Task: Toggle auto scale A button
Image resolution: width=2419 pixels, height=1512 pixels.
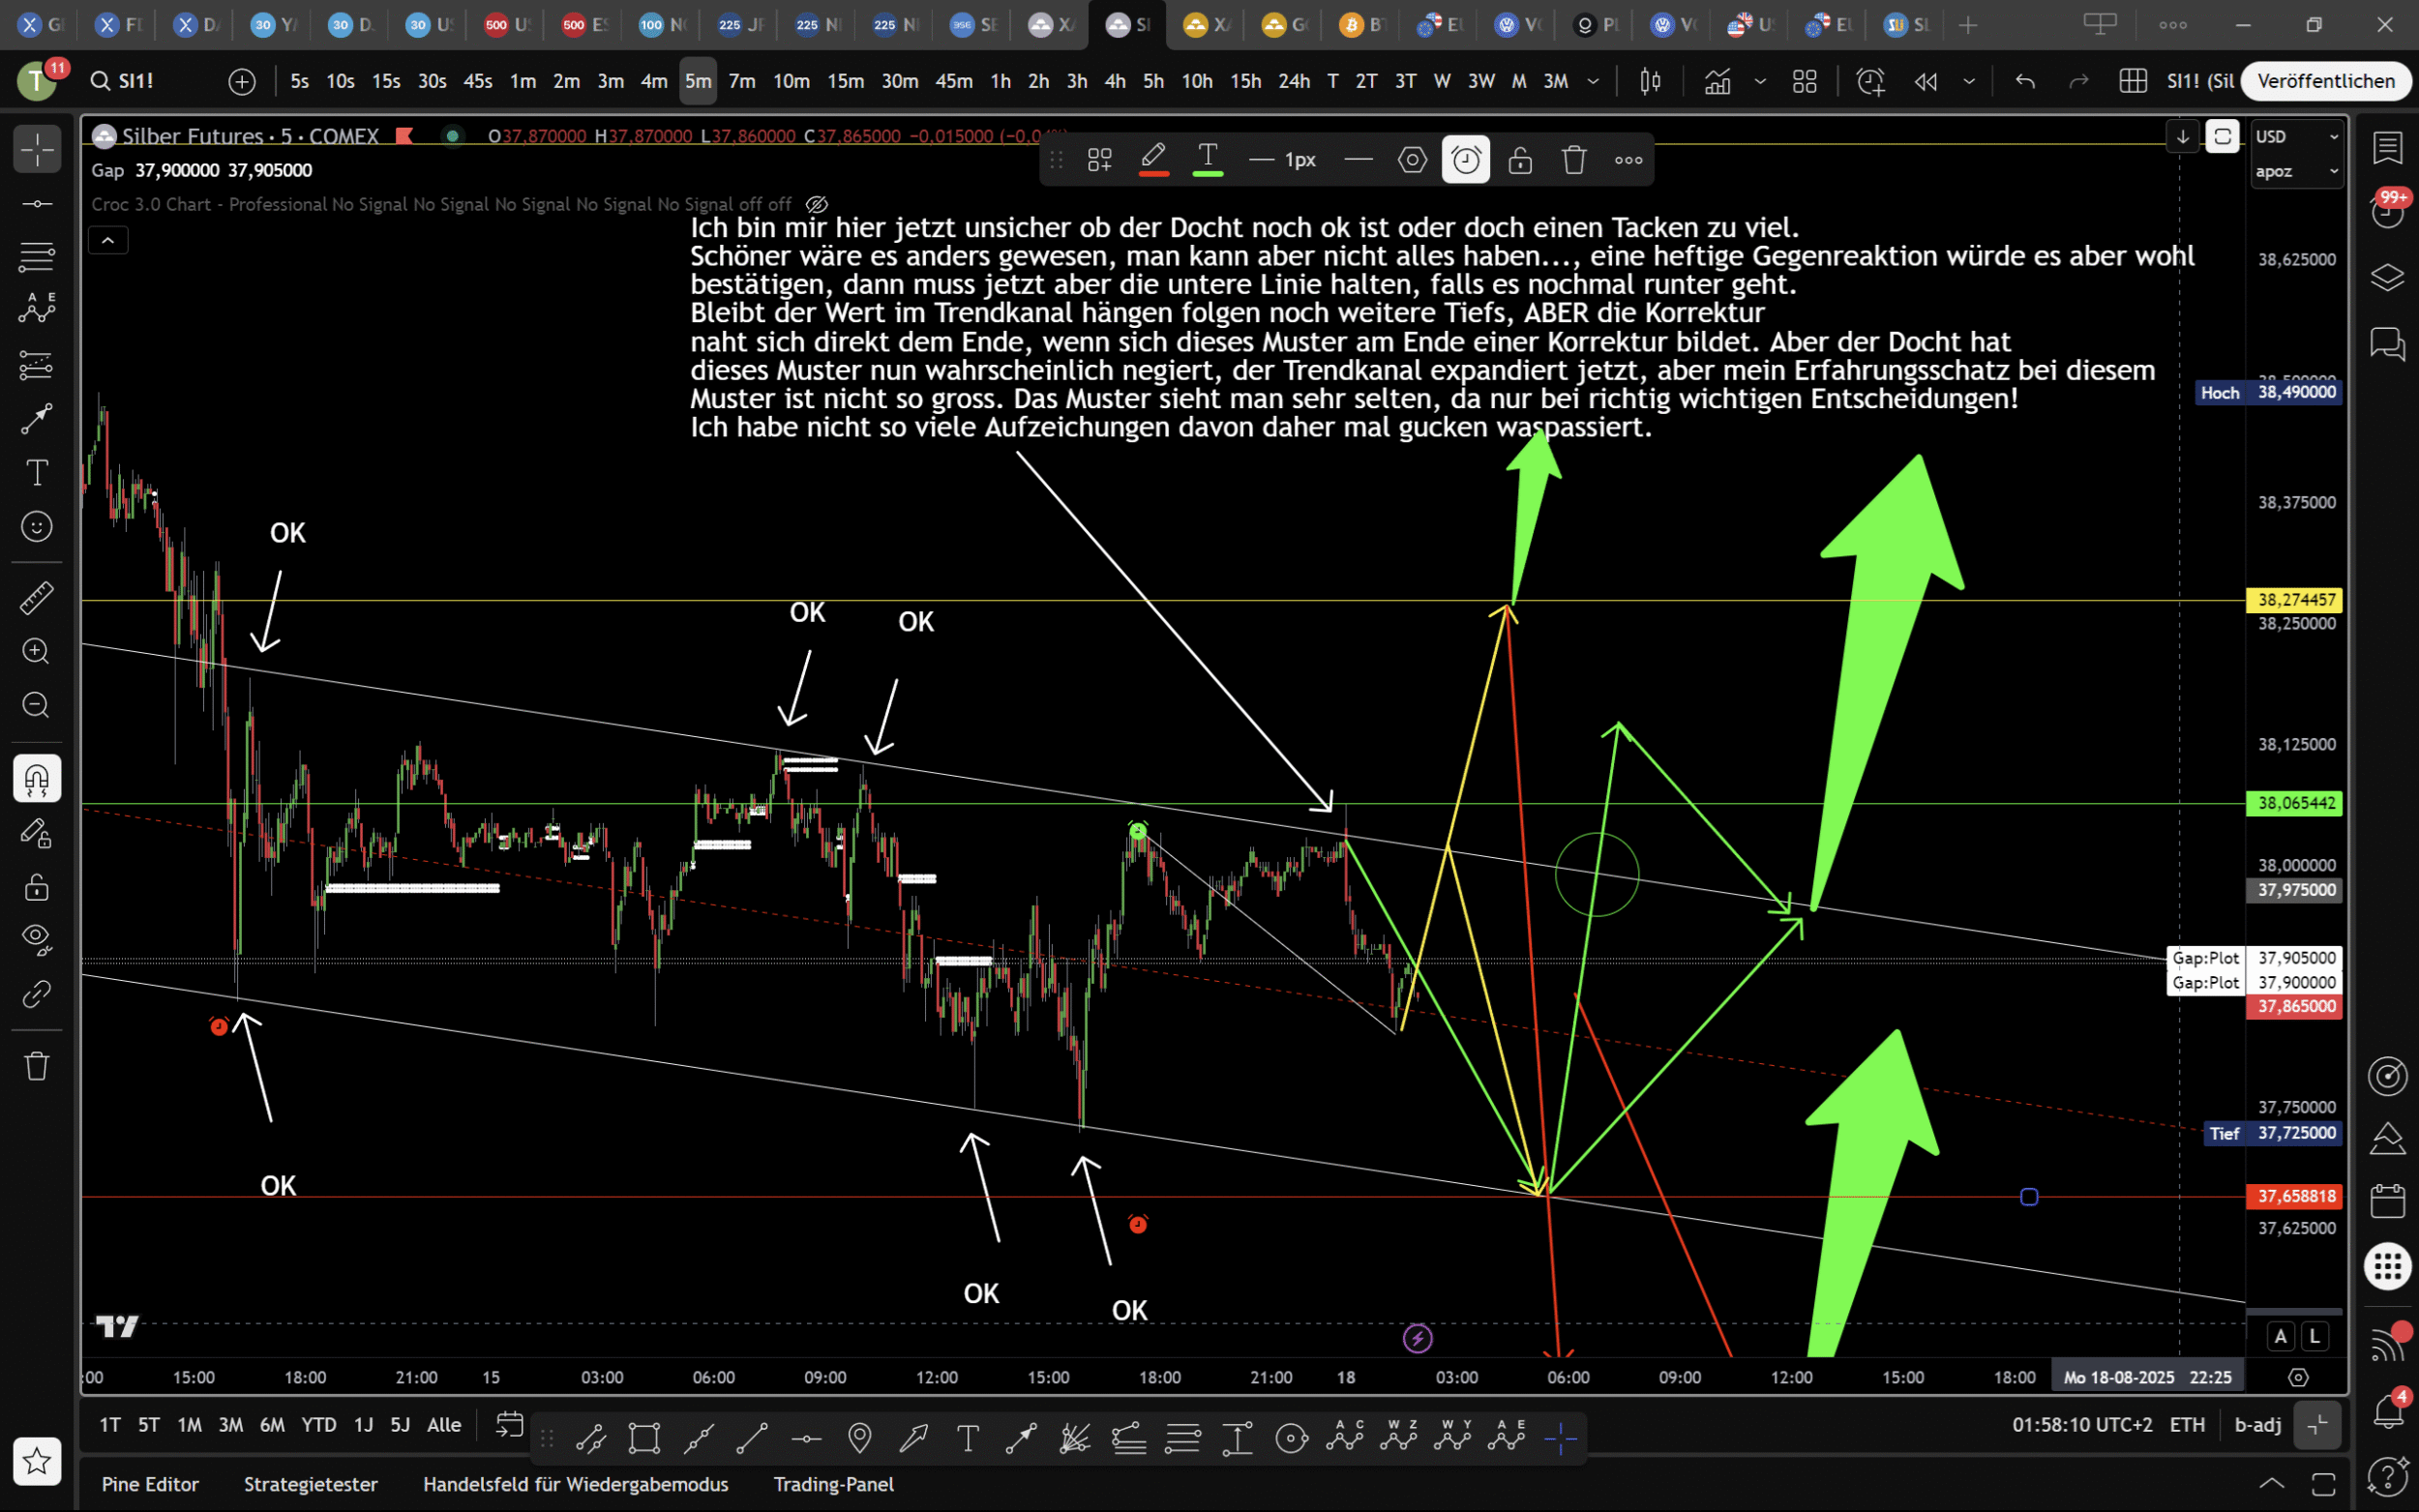Action: (2280, 1336)
